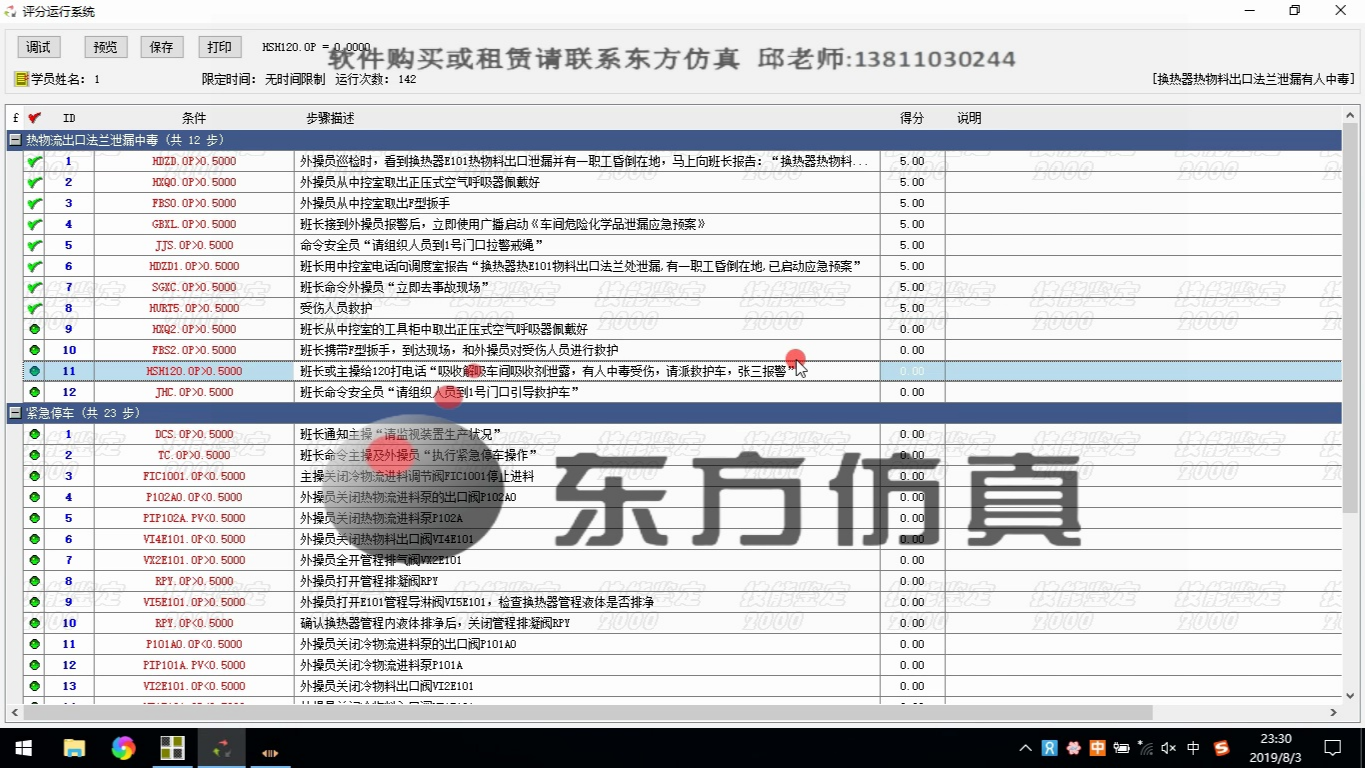Screen dimensions: 1365x768
Task: Click the green dot icon of step VI4E101.OP<0.5000
Action: (x=35, y=539)
